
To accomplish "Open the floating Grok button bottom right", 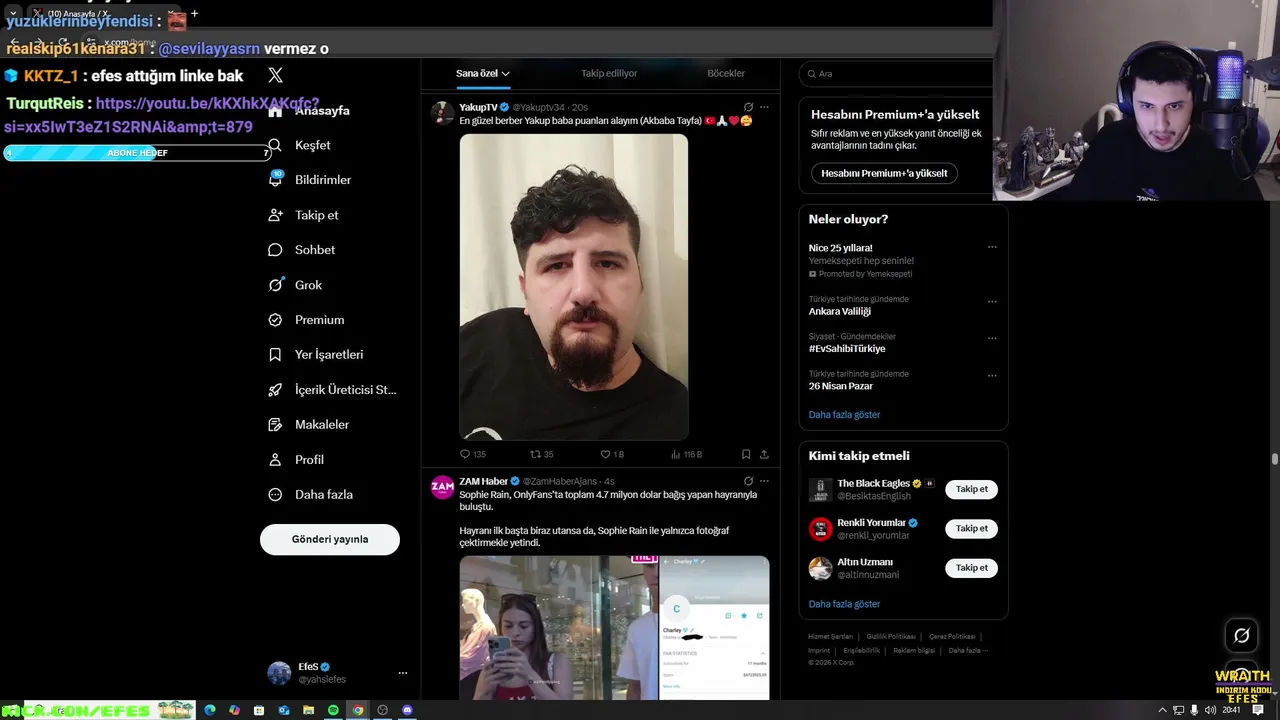I will 1241,635.
